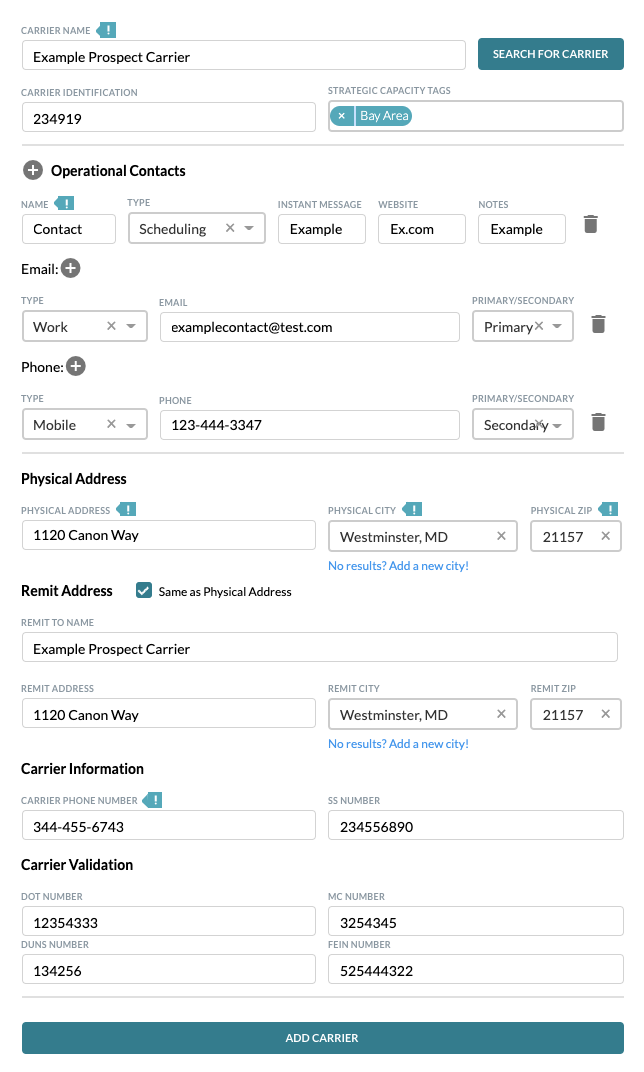This screenshot has width=644, height=1072.
Task: Edit the SS Number field
Action: point(476,826)
